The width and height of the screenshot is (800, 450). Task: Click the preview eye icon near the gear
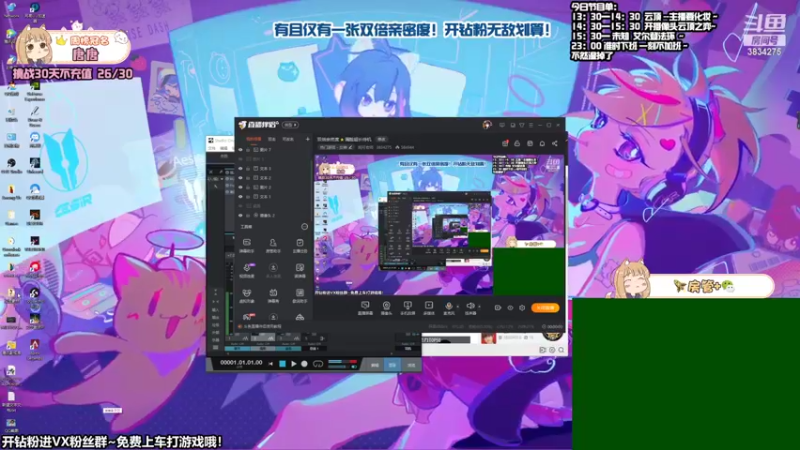click(510, 308)
